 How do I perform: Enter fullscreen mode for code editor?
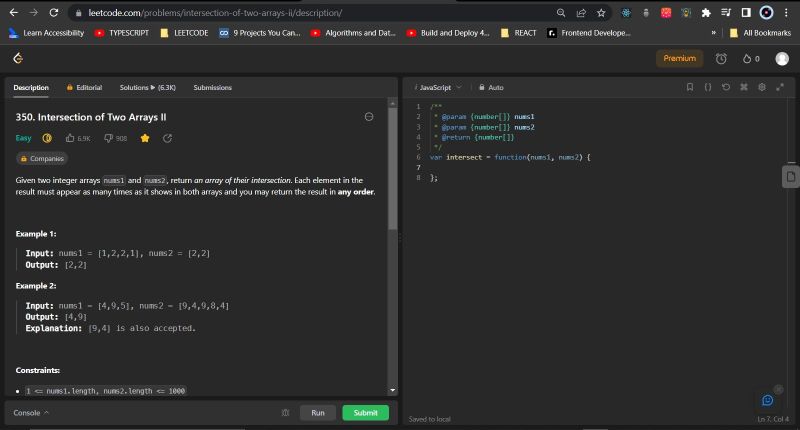tap(779, 87)
